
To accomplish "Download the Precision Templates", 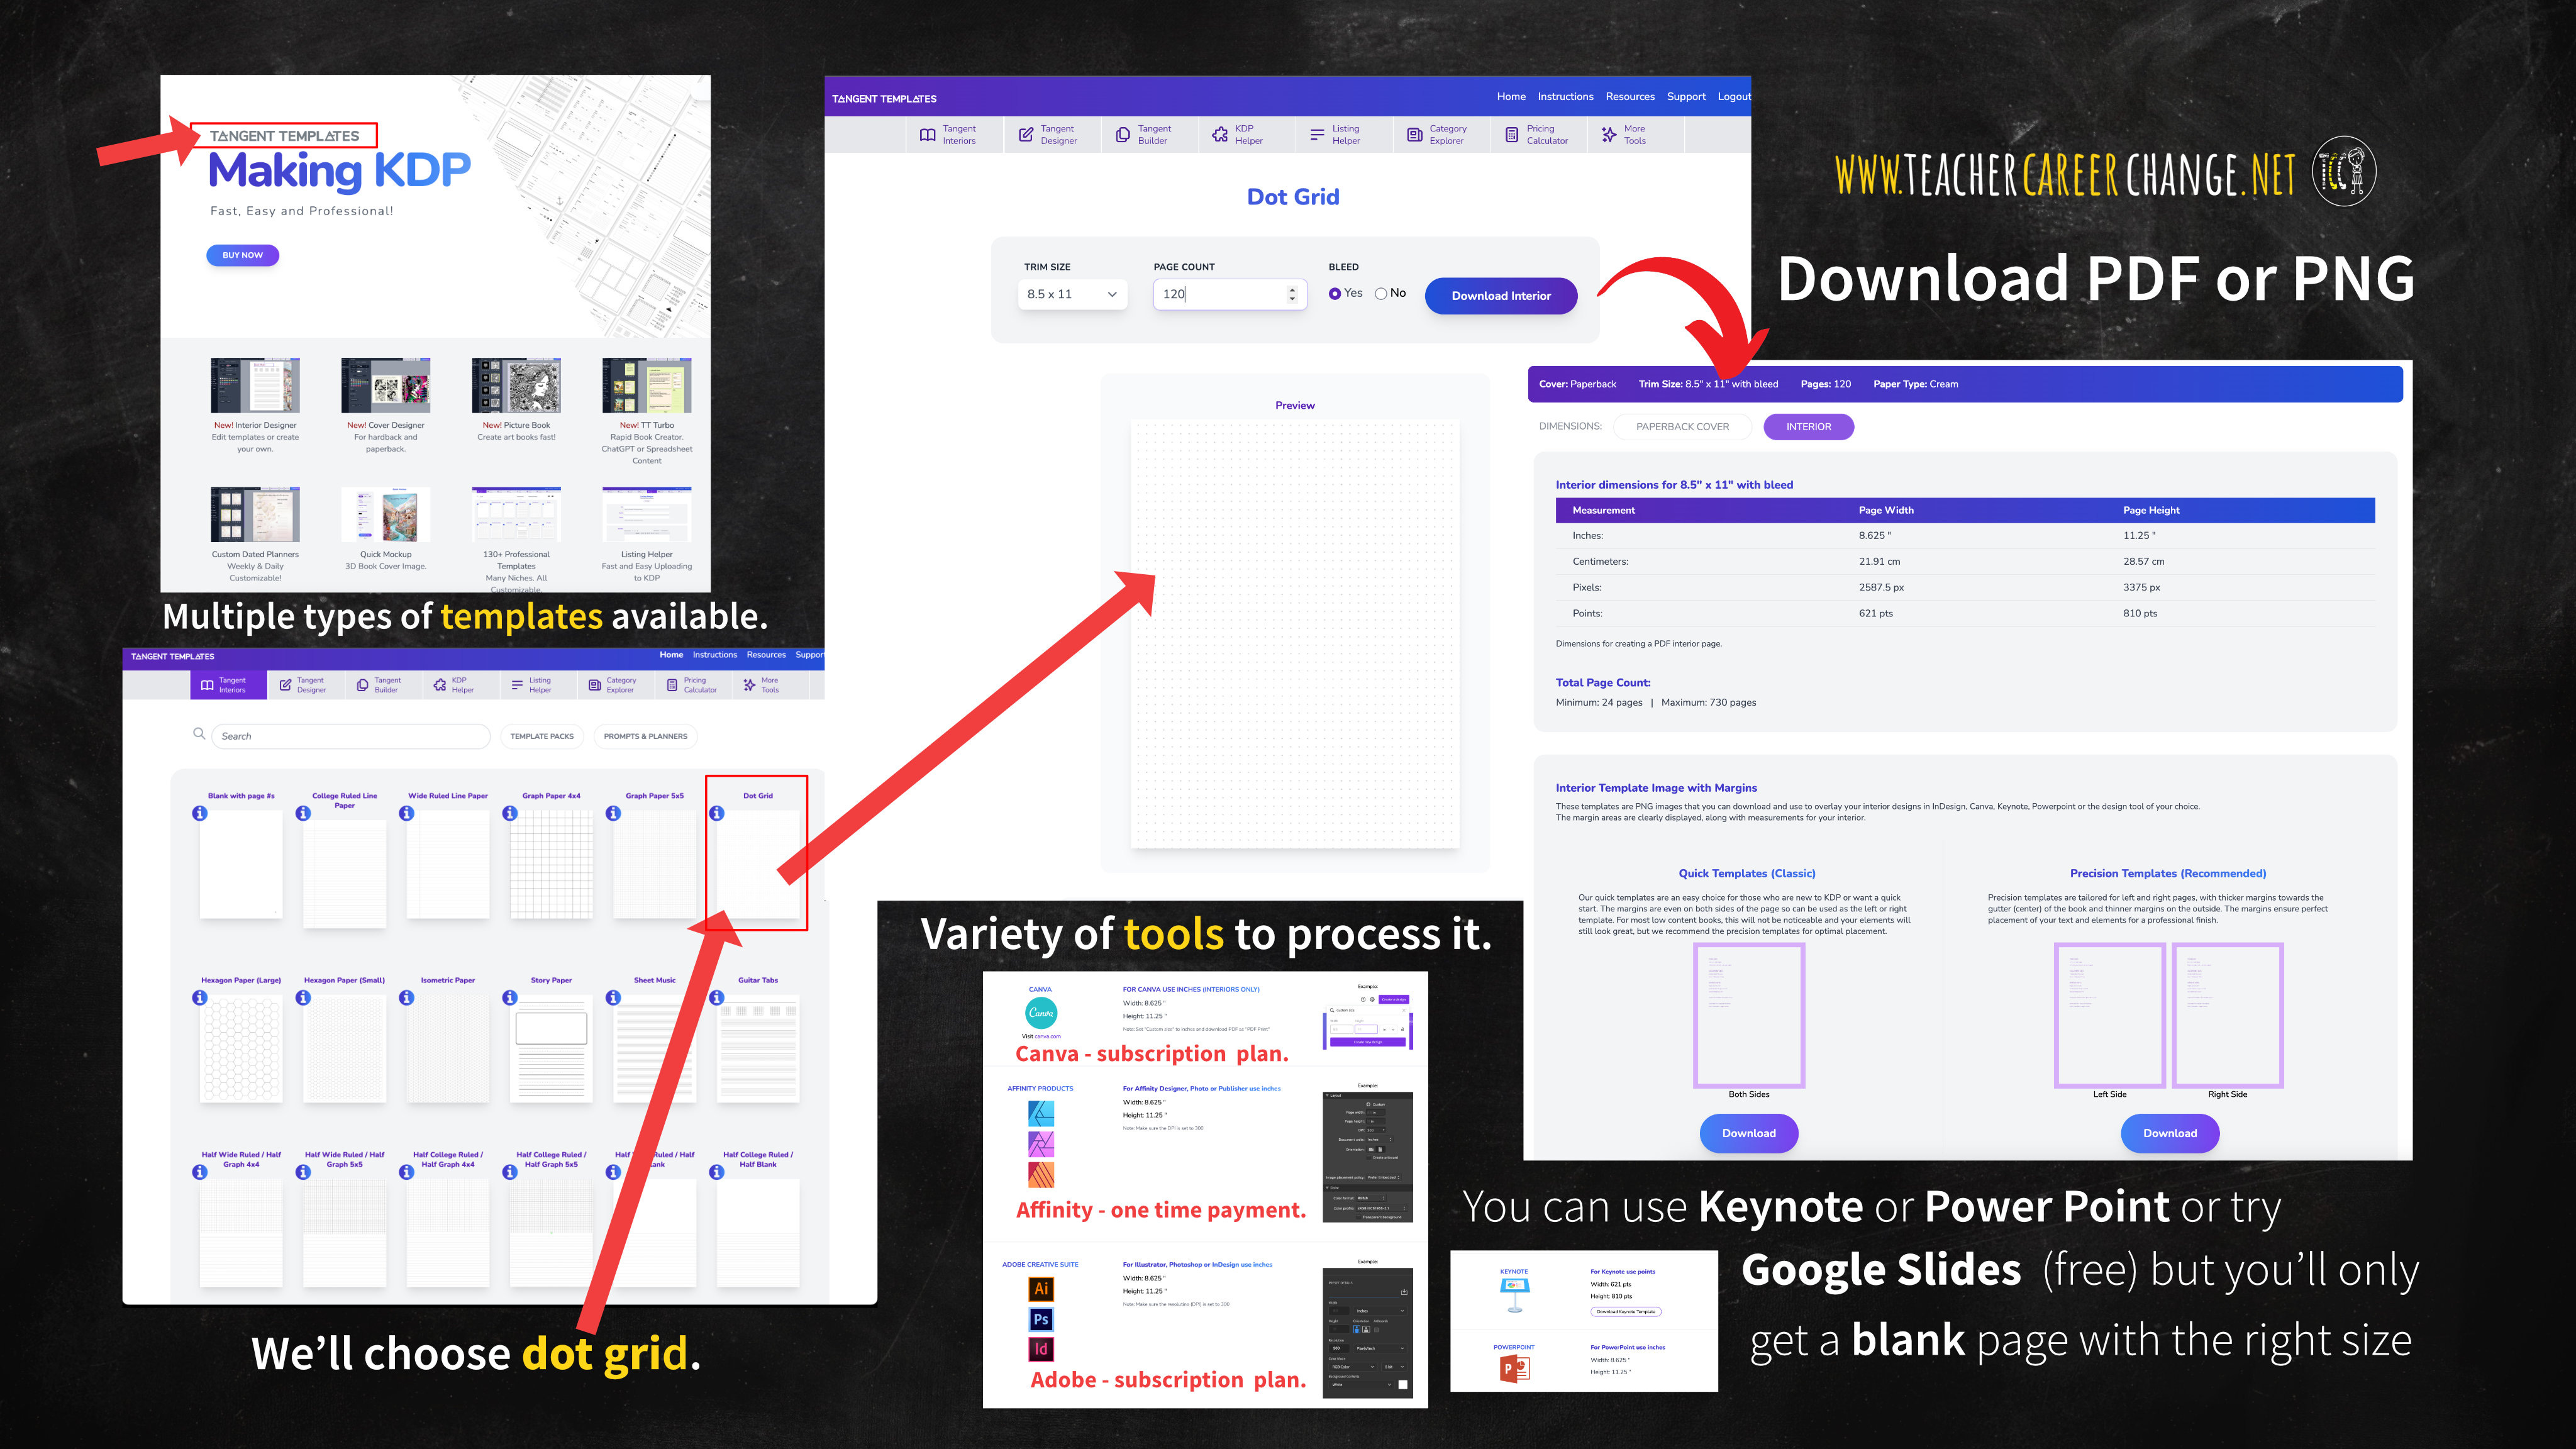I will [2169, 1133].
